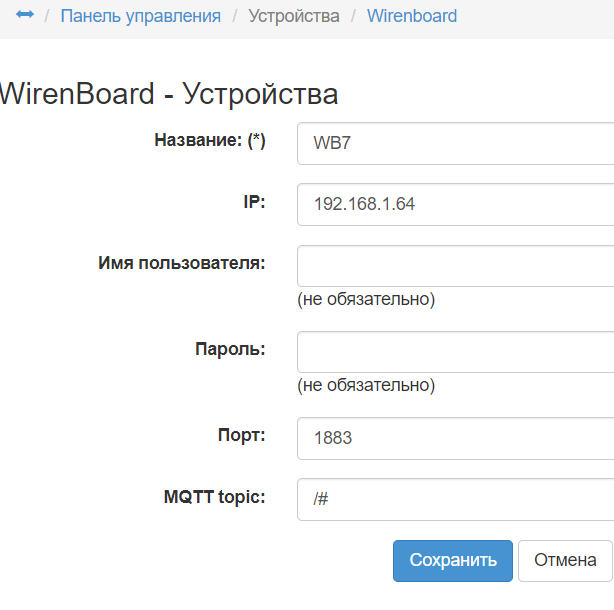Click the IP address field 192.168.1.64

455,204
